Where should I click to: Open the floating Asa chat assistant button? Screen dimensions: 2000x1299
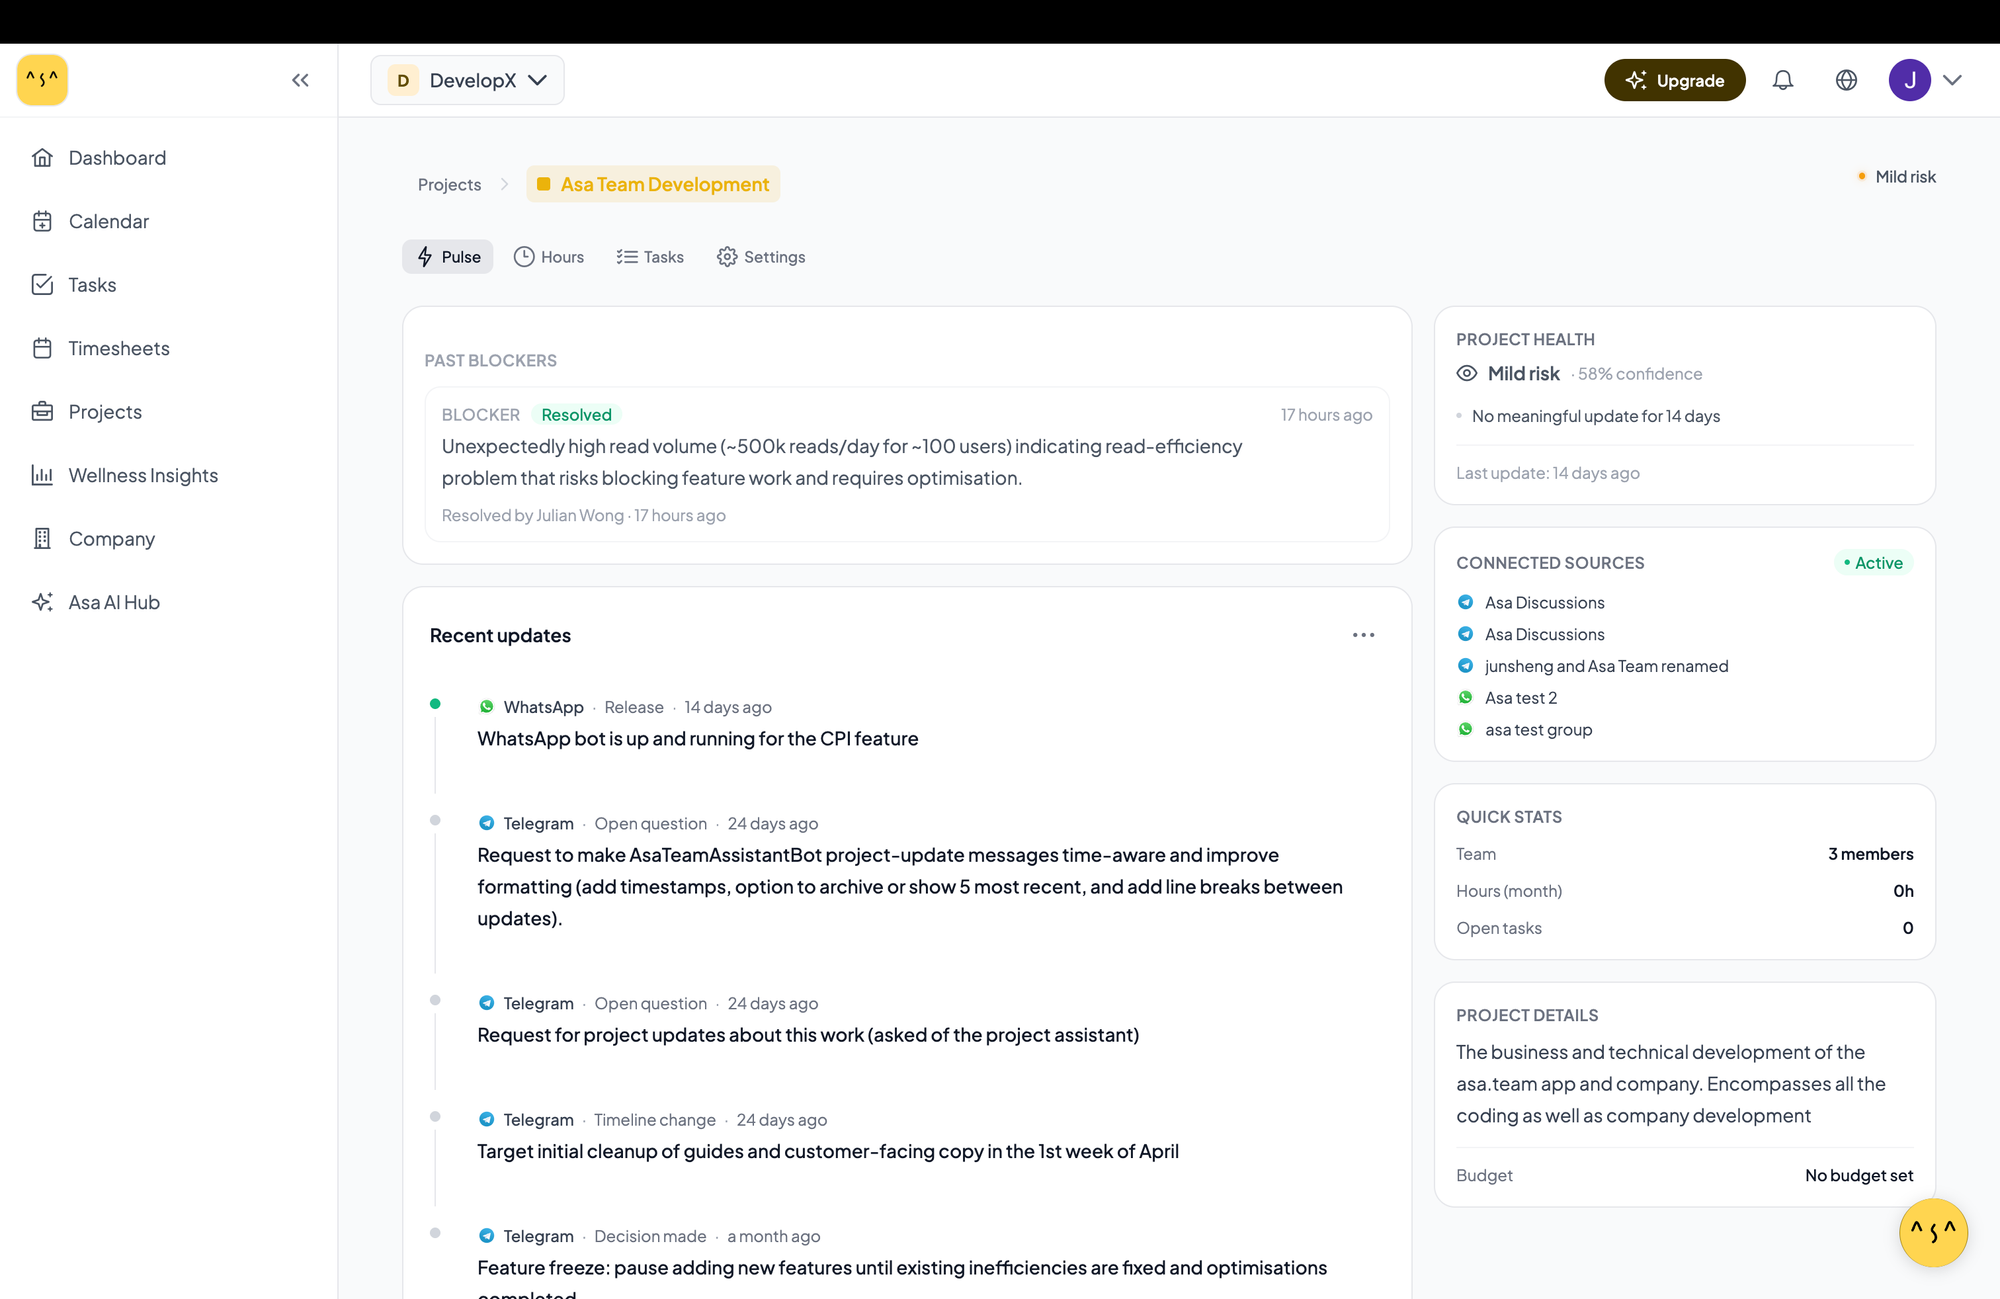pyautogui.click(x=1933, y=1232)
